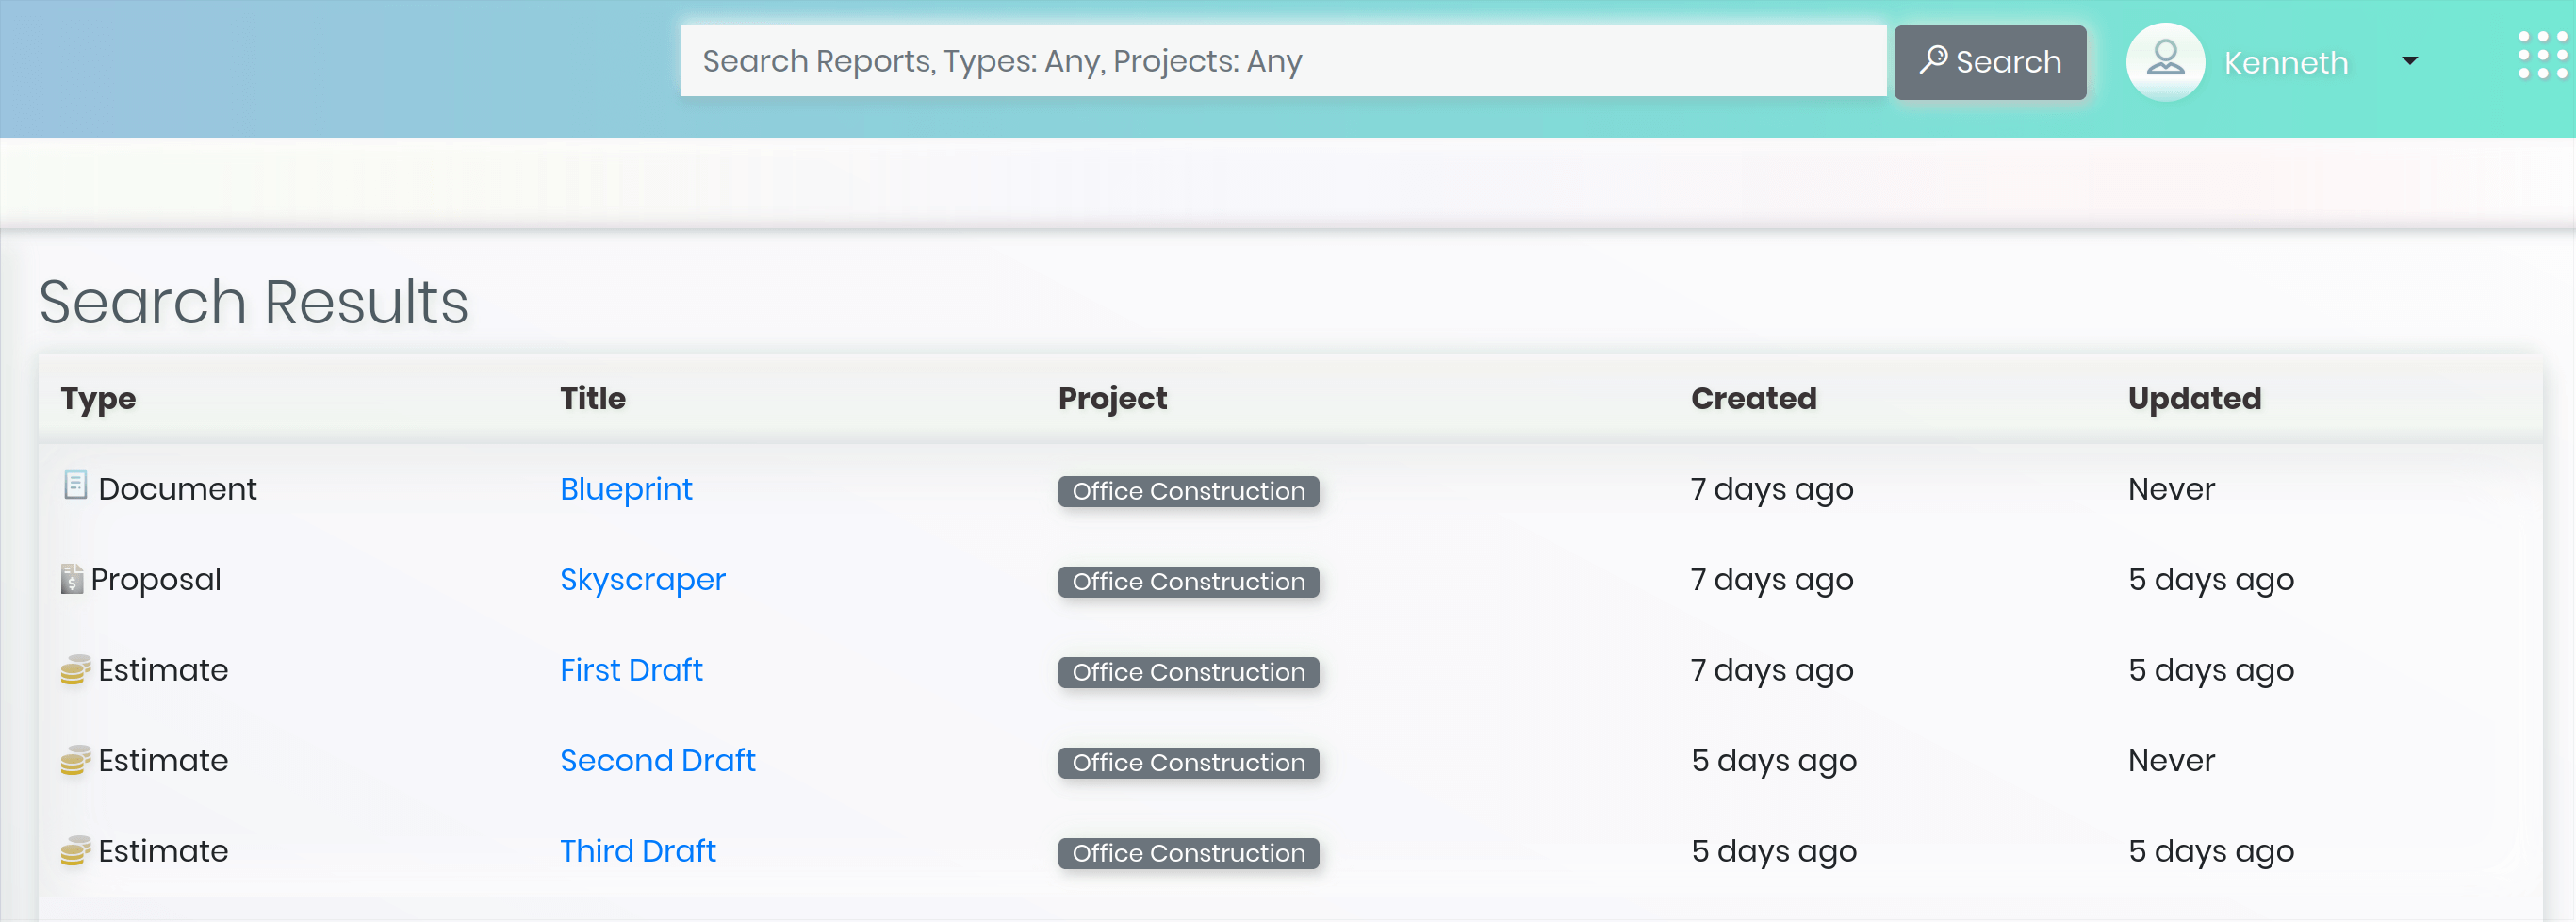Click Office Construction tag in Skyscraper row
The height and width of the screenshot is (922, 2576).
[1188, 582]
